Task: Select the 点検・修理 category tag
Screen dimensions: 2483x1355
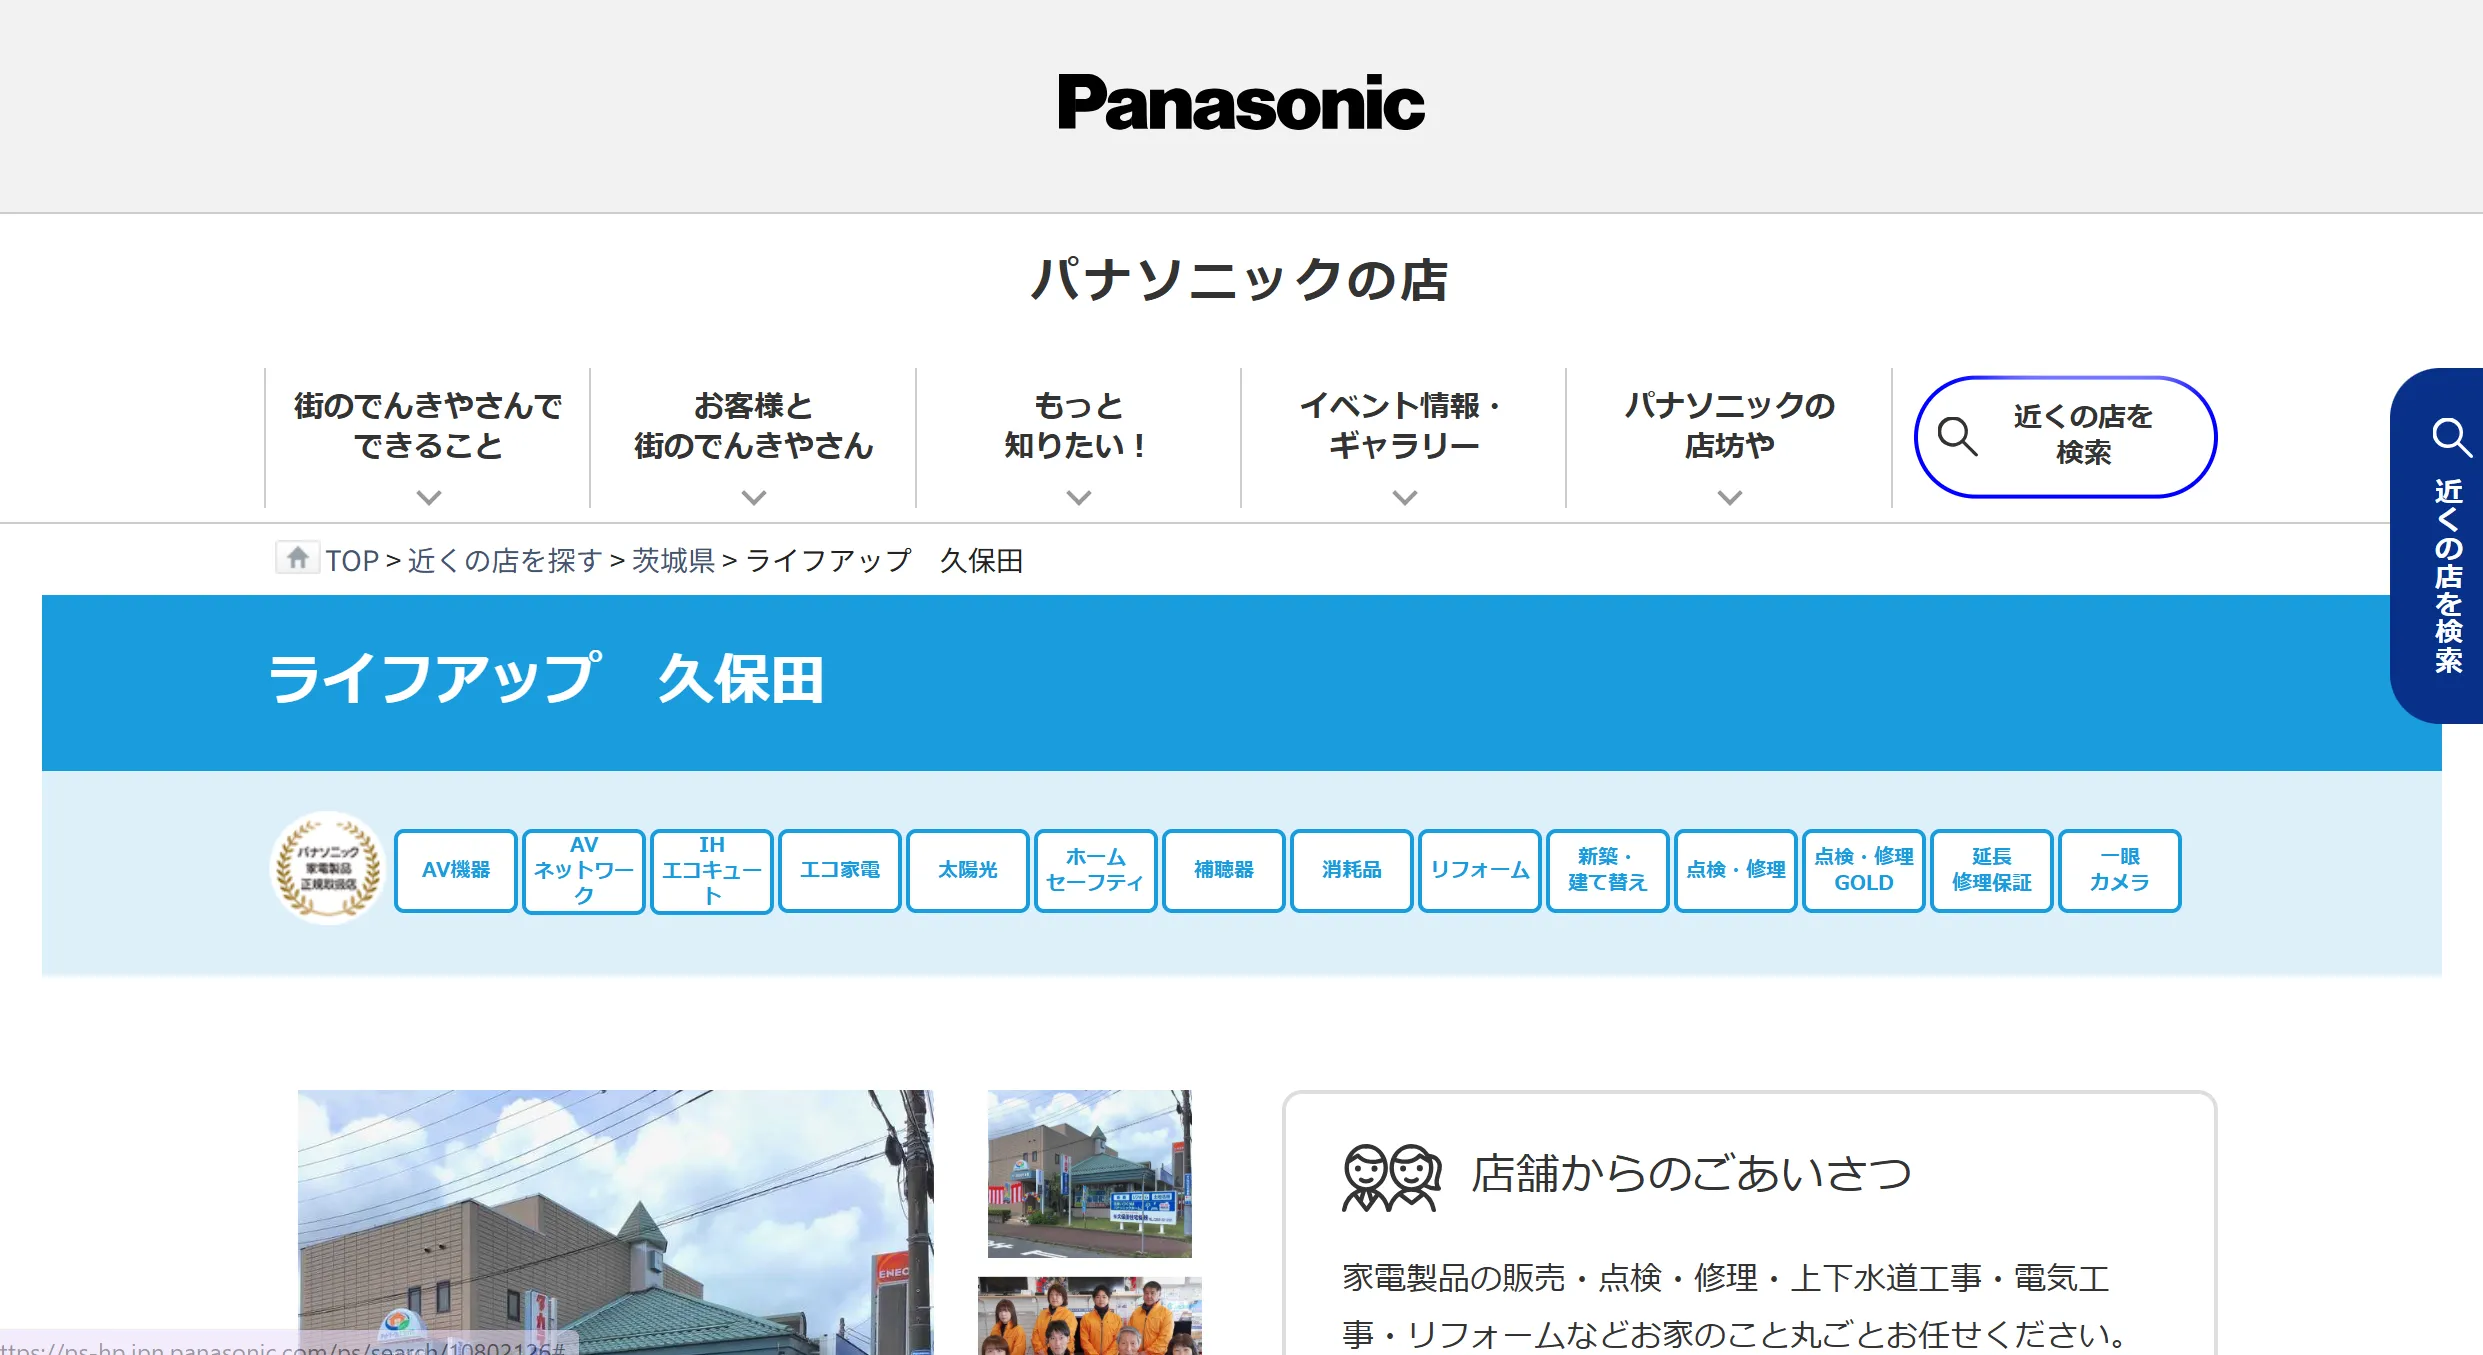Action: (x=1736, y=870)
